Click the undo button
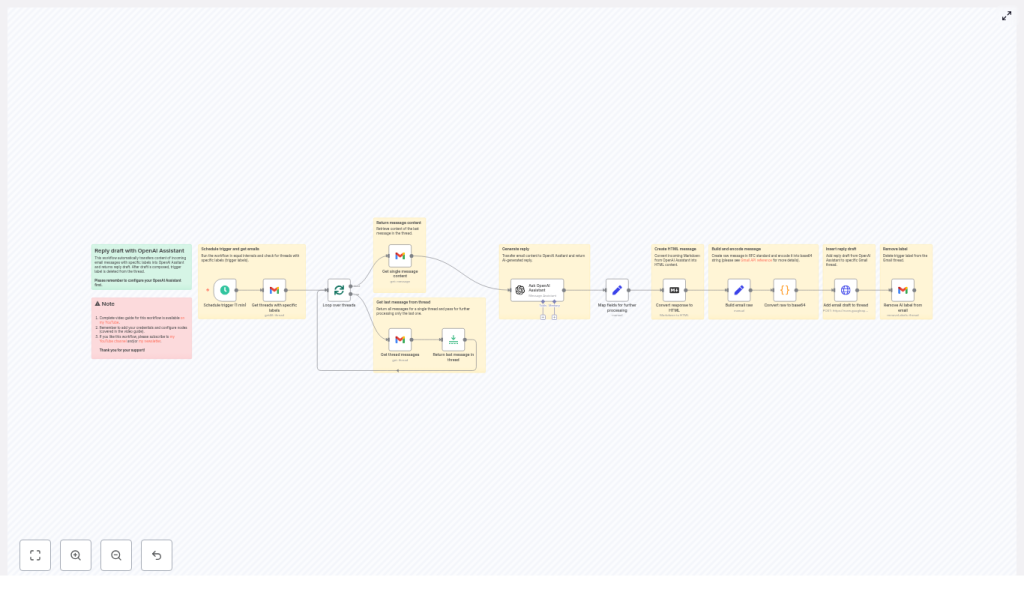Viewport: 1024px width, 610px height. 156,555
